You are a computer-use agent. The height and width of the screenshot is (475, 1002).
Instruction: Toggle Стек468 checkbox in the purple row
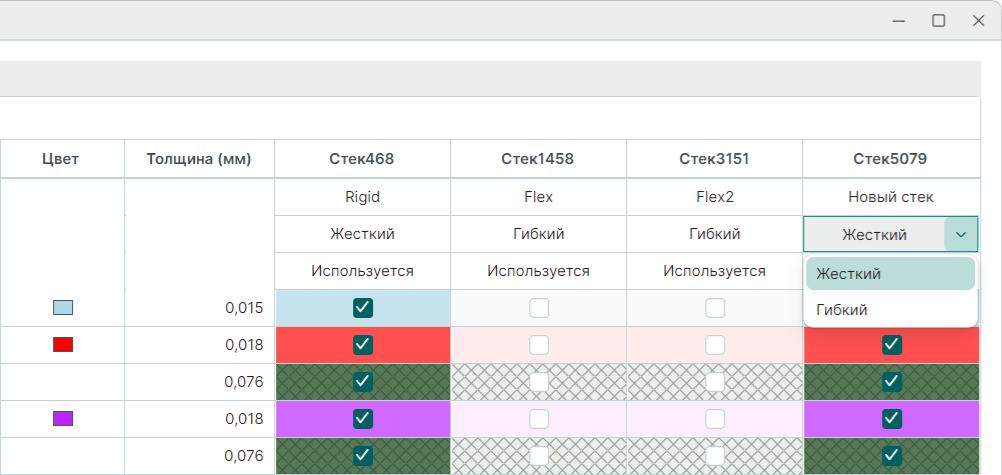pos(363,419)
